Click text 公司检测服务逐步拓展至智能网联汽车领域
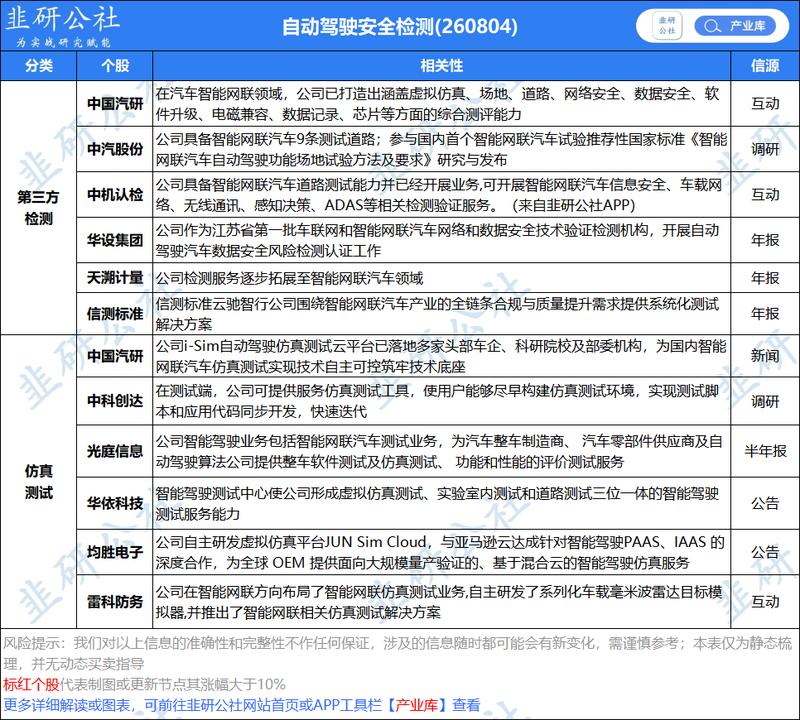This screenshot has height=720, width=800. [289, 278]
